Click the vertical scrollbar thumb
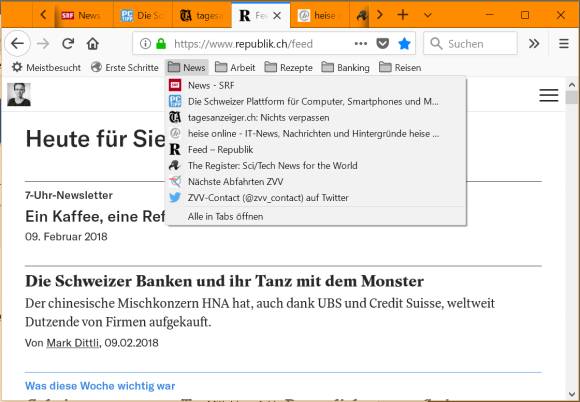This screenshot has width=580, height=402. pyautogui.click(x=572, y=98)
